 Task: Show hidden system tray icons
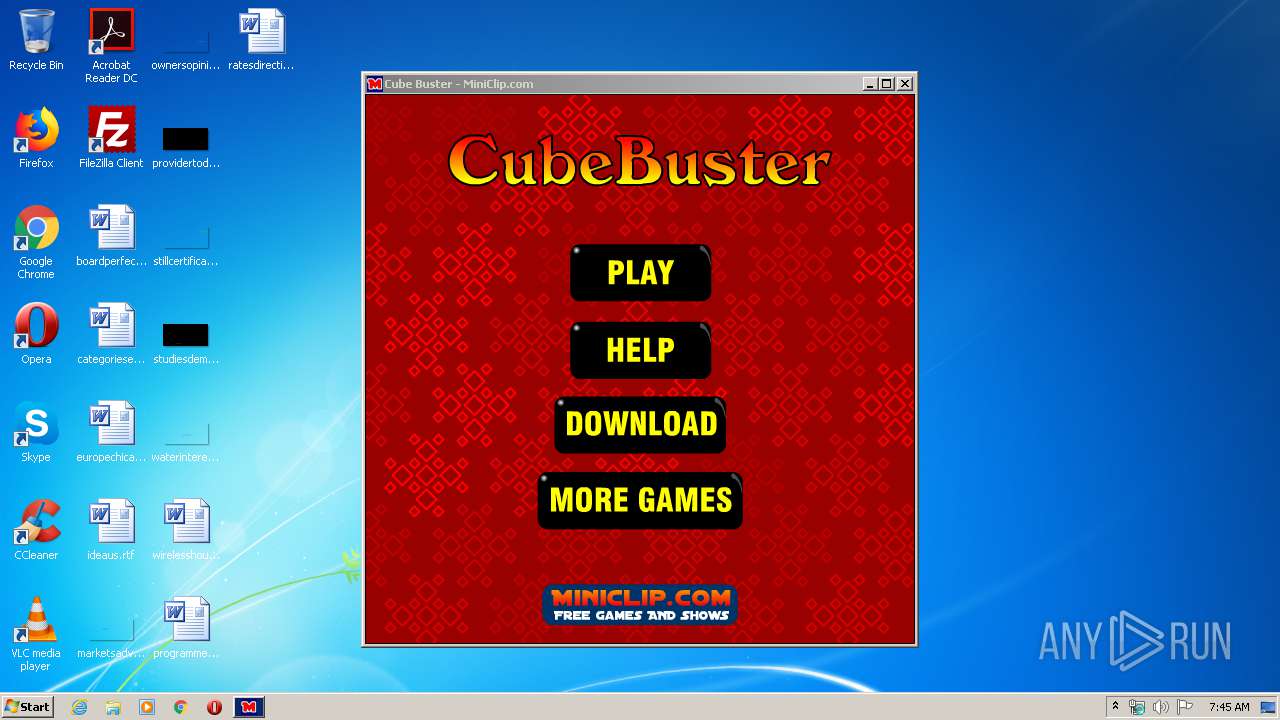(1115, 707)
